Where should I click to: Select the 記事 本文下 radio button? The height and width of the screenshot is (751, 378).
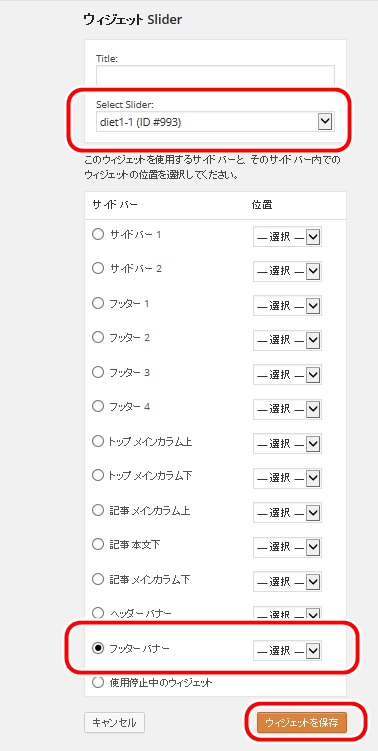pos(98,545)
